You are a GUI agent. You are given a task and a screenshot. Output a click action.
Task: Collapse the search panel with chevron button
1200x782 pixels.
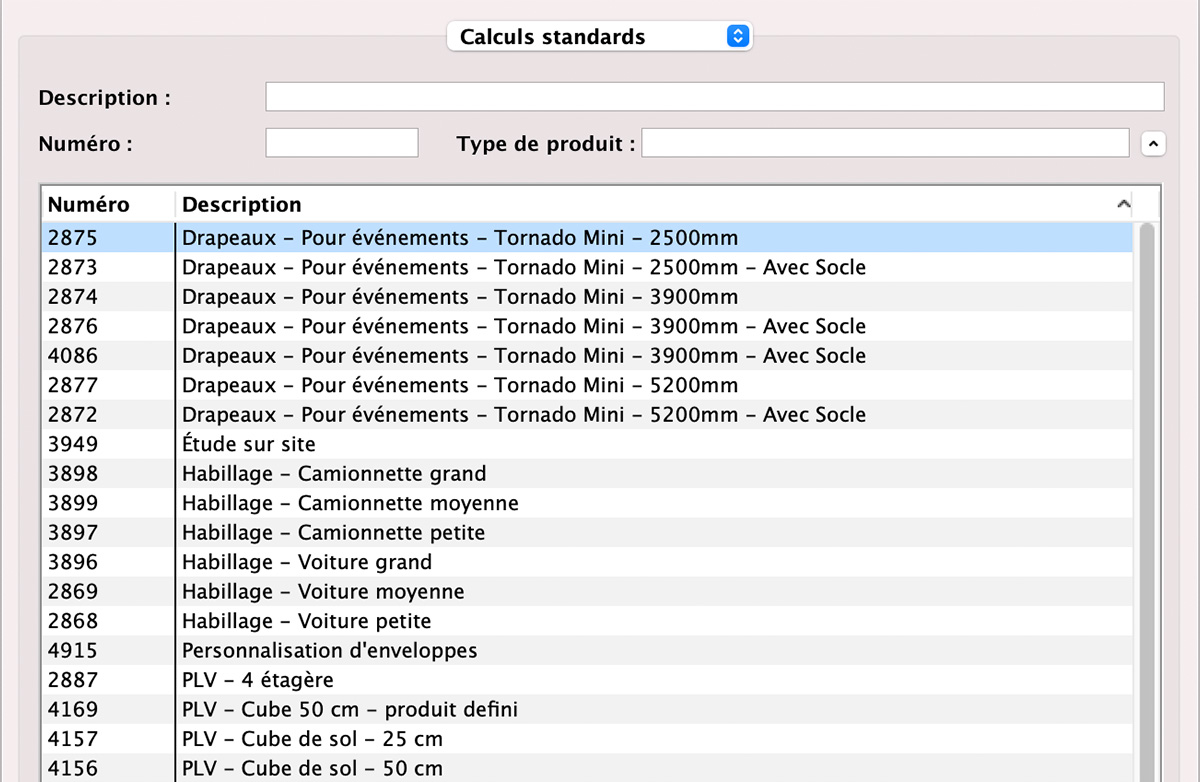click(x=1152, y=144)
